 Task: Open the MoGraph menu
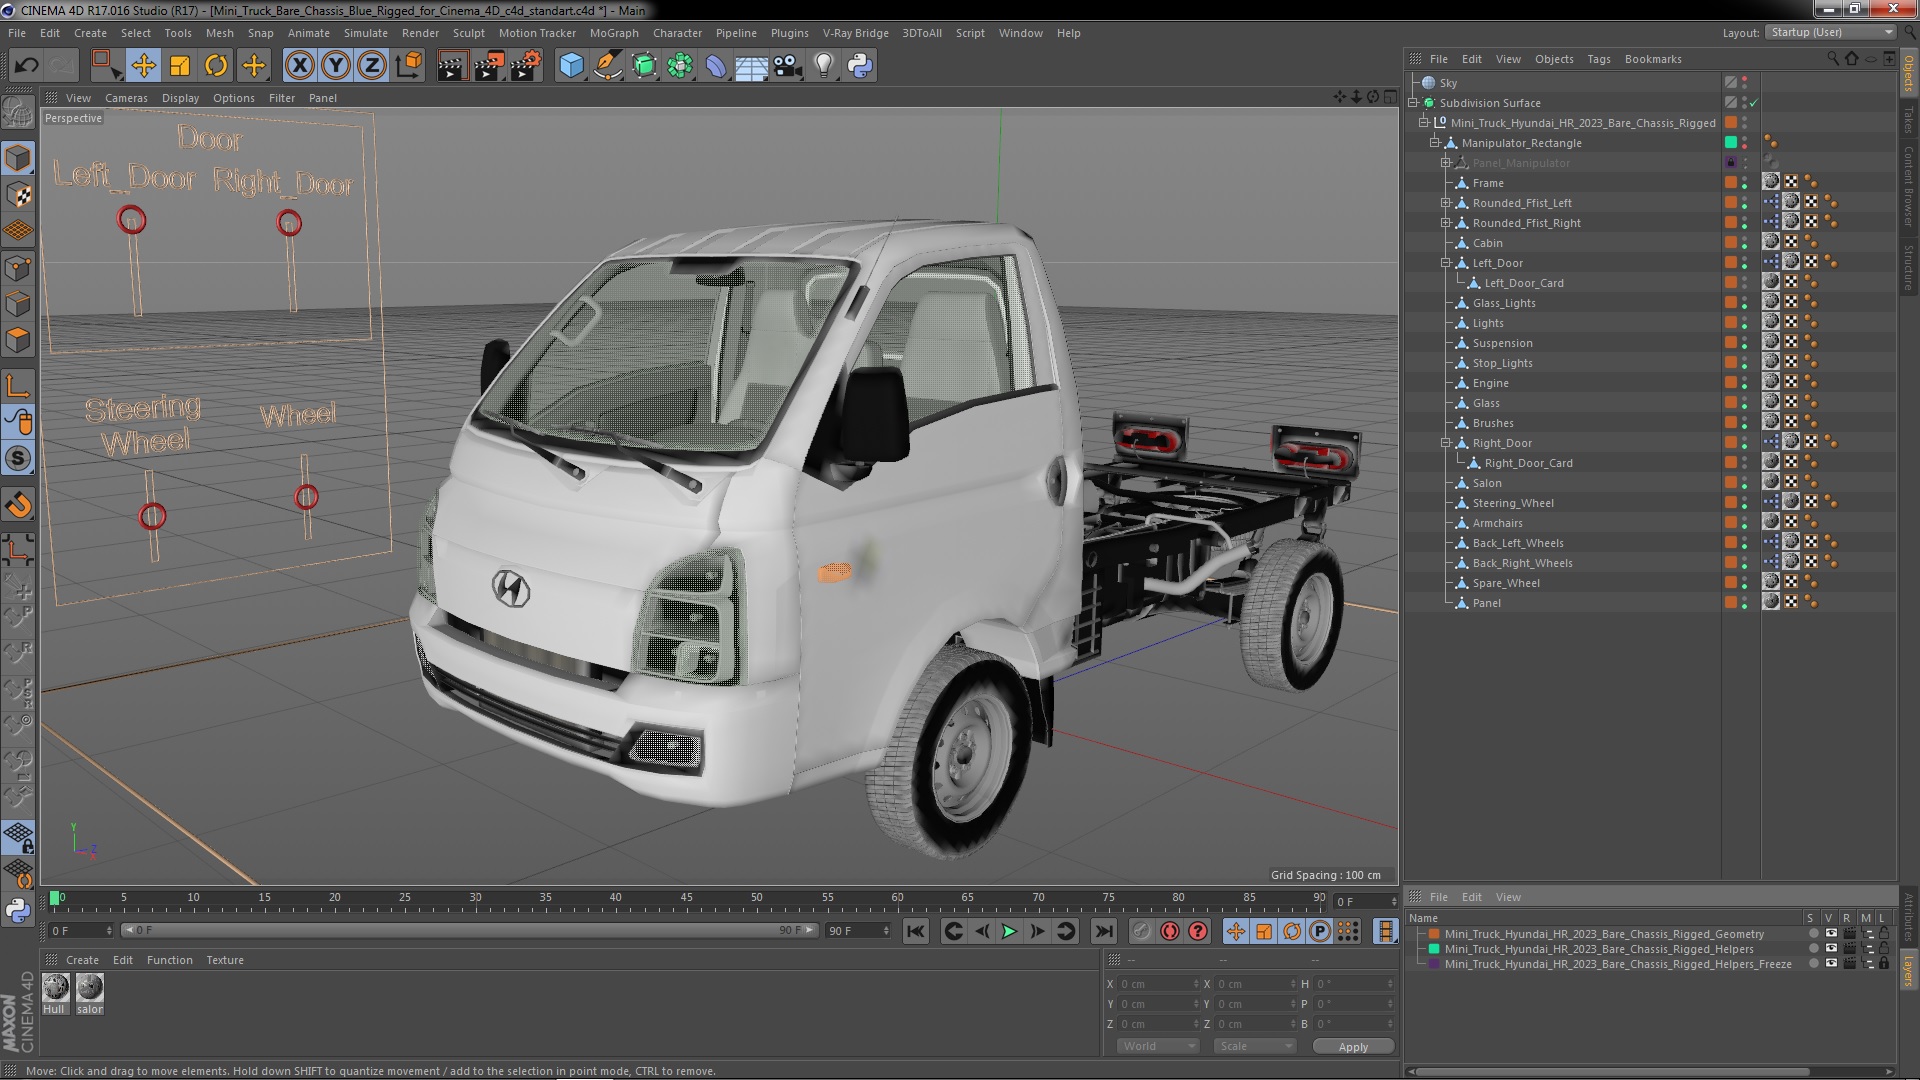click(614, 33)
